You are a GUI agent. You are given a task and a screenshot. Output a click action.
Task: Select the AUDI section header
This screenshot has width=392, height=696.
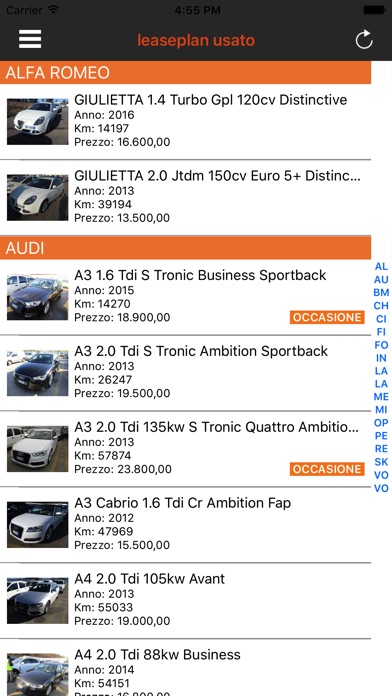point(186,248)
